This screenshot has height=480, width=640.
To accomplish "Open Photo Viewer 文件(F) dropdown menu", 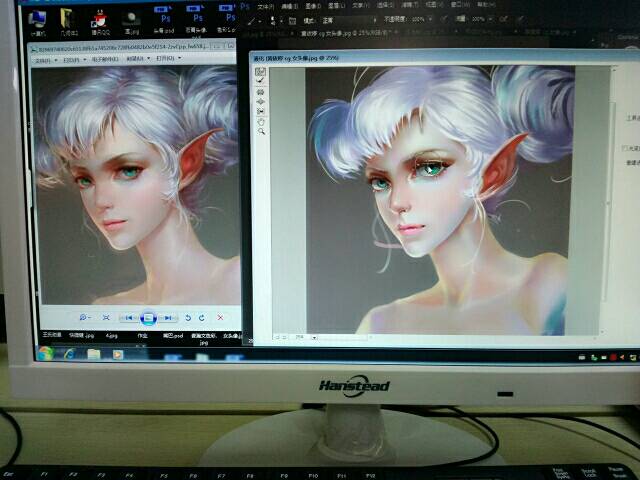I will tap(45, 60).
